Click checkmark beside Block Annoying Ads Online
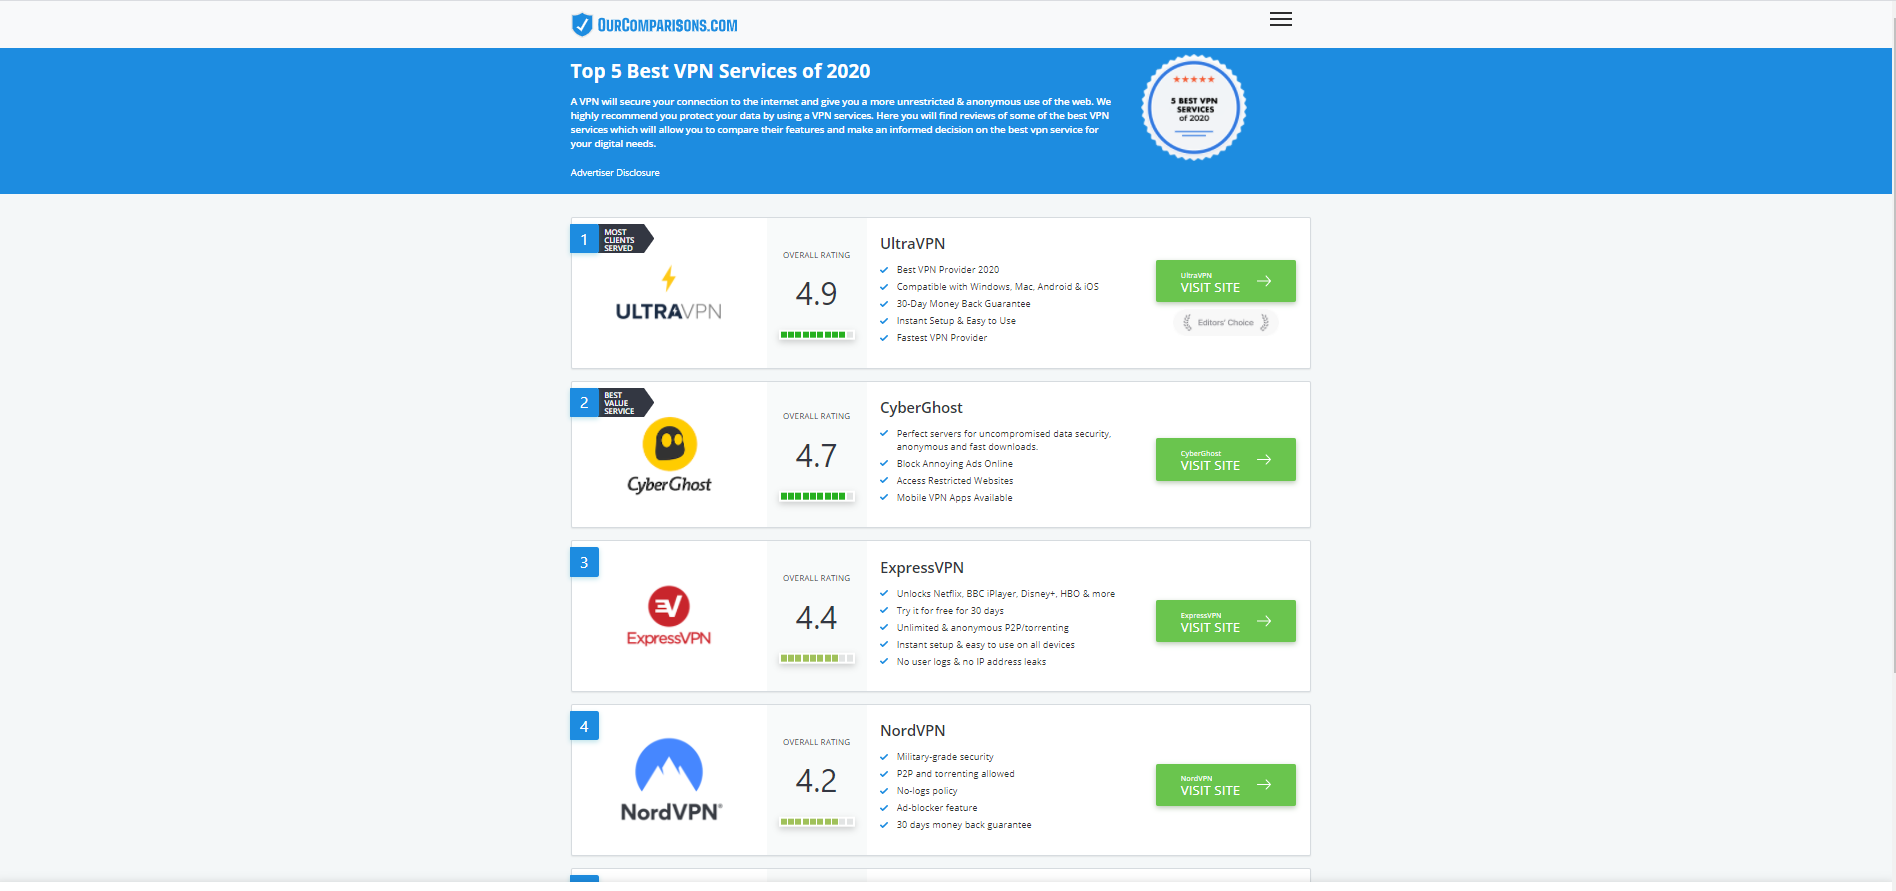Viewport: 1896px width, 891px height. click(x=884, y=464)
